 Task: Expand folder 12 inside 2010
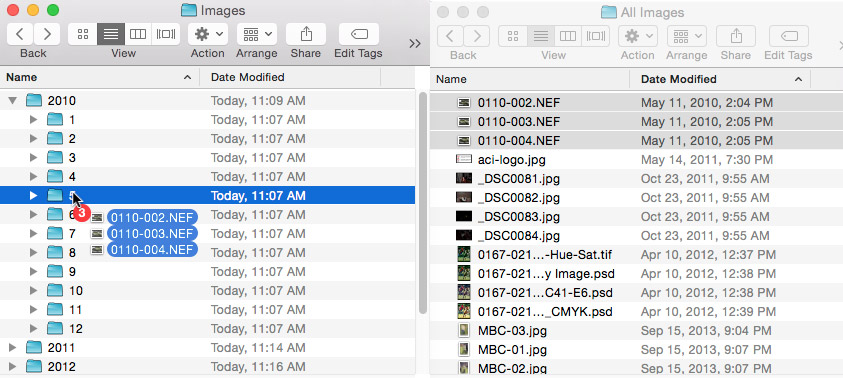click(x=33, y=329)
